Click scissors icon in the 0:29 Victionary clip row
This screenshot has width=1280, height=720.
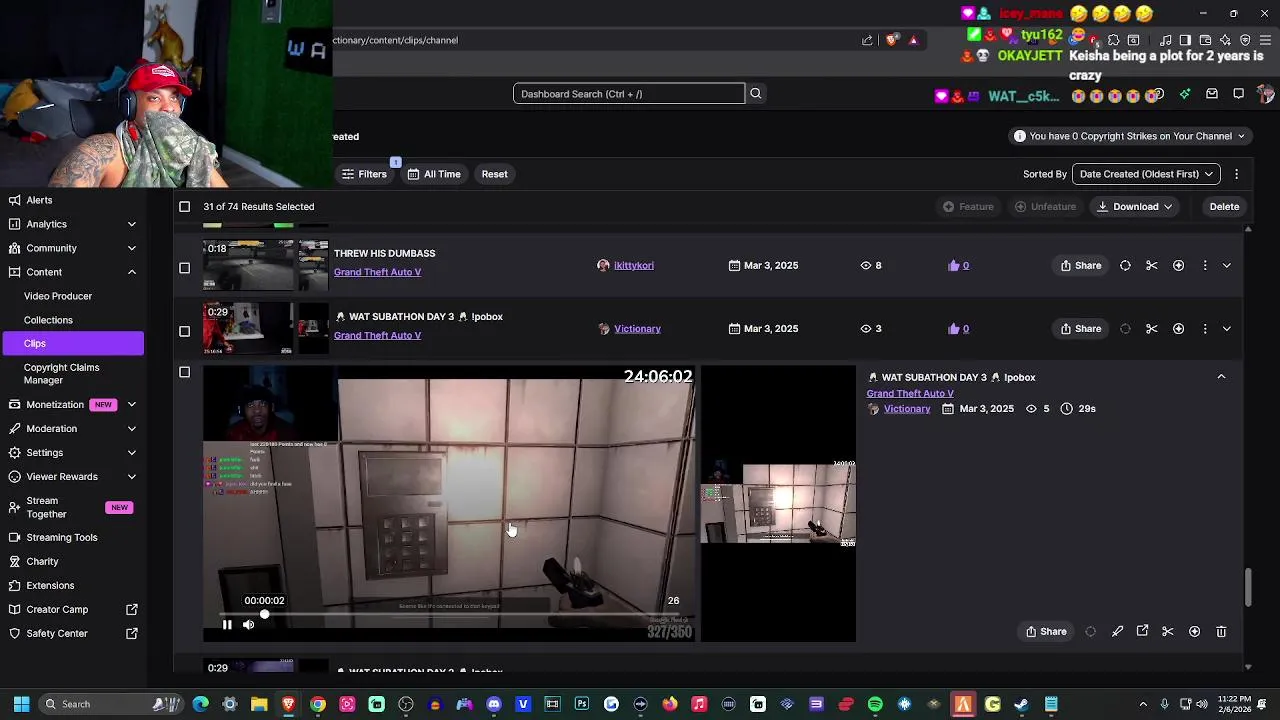(1152, 328)
